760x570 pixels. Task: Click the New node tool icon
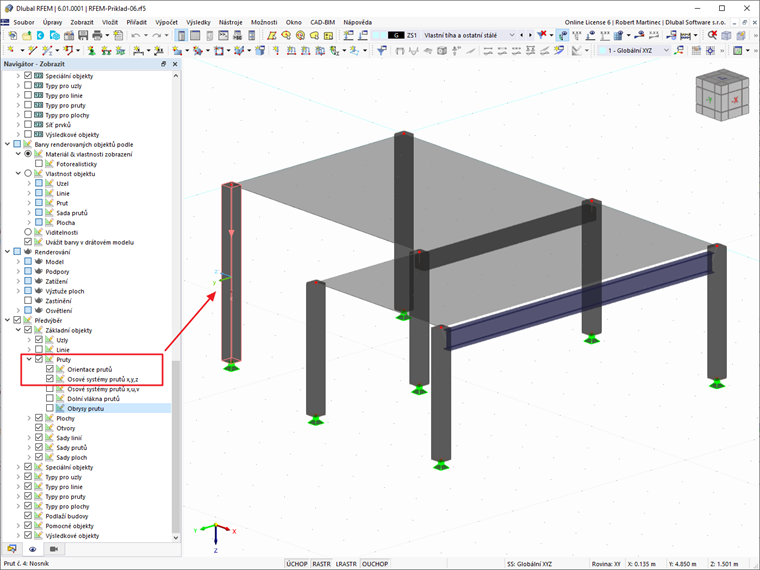tap(11, 50)
